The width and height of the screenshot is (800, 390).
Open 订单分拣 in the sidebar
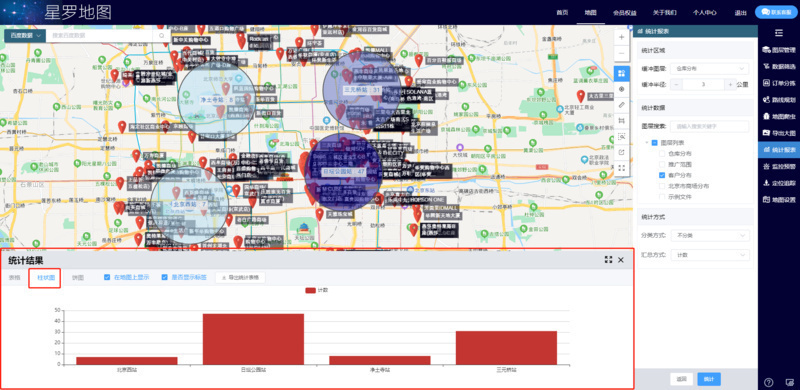(x=779, y=83)
